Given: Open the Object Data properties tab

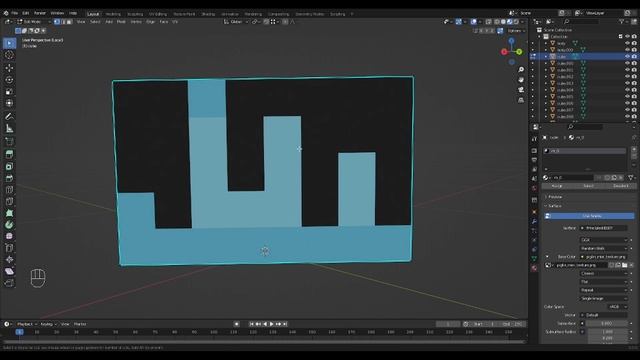Looking at the screenshot, I should pos(534,258).
